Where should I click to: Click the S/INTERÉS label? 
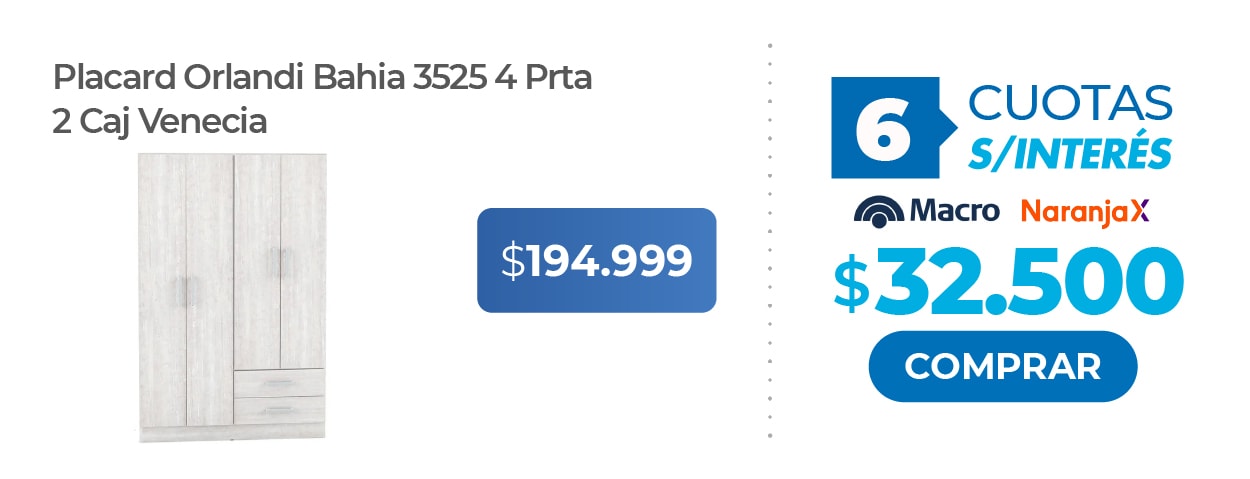1069,153
